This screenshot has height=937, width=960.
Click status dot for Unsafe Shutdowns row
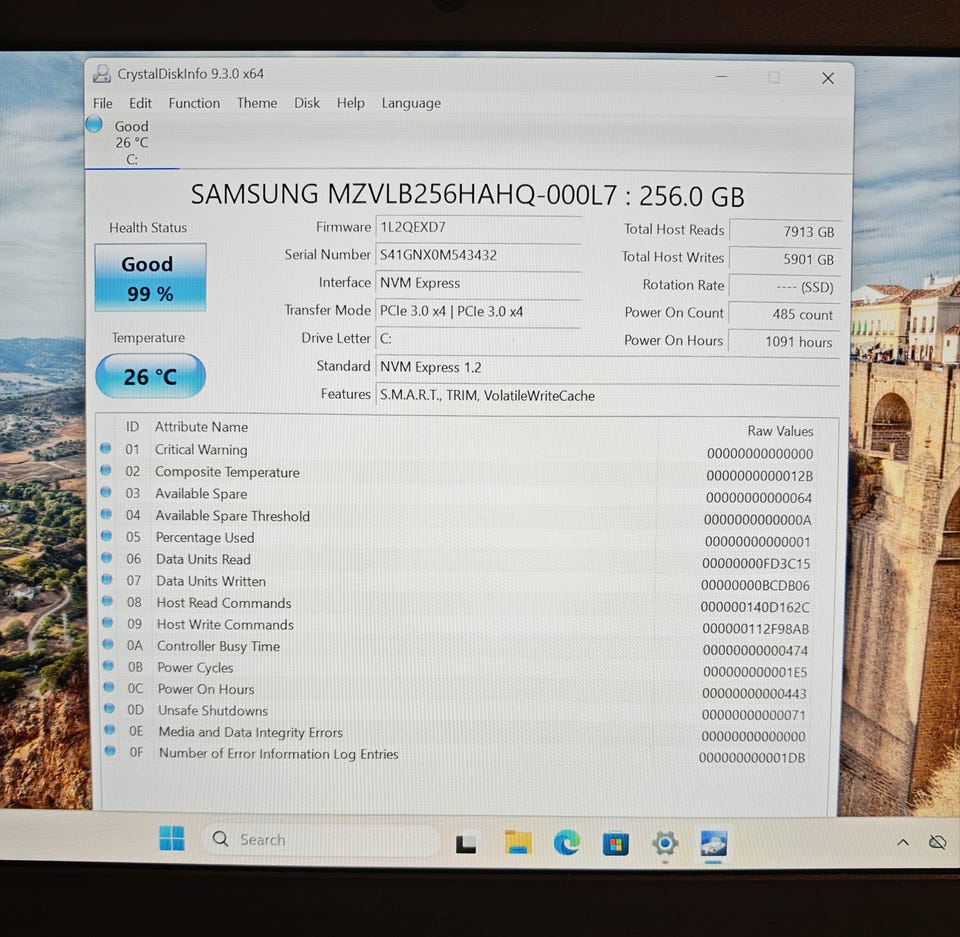tap(109, 708)
